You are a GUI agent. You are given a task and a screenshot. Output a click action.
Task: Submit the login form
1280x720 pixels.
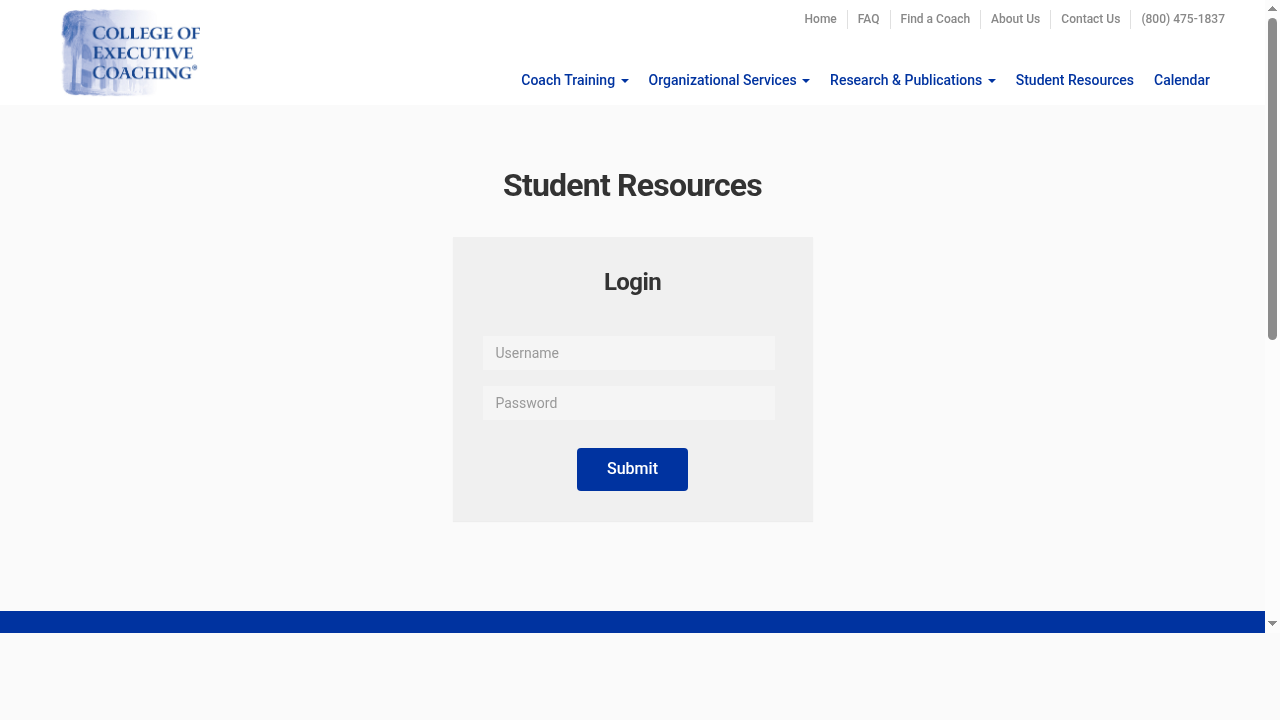[632, 469]
